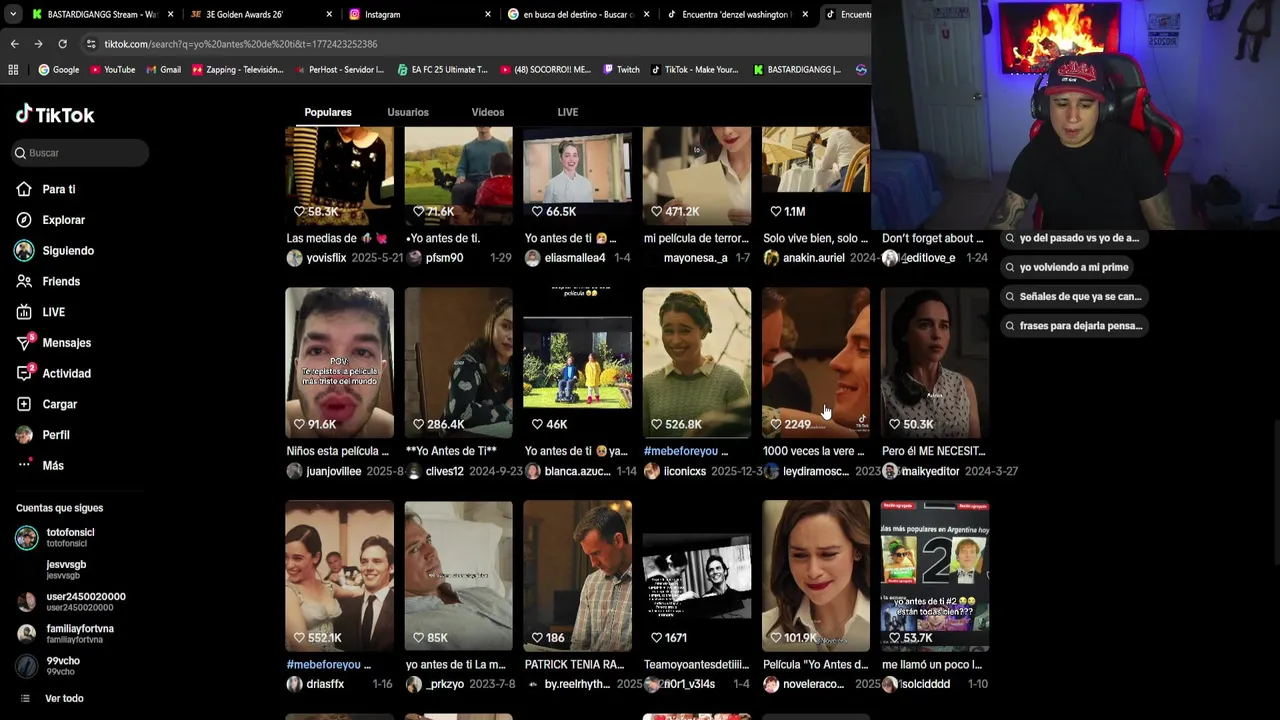The height and width of the screenshot is (720, 1280).
Task: Click the Buscar search field
Action: (x=80, y=153)
